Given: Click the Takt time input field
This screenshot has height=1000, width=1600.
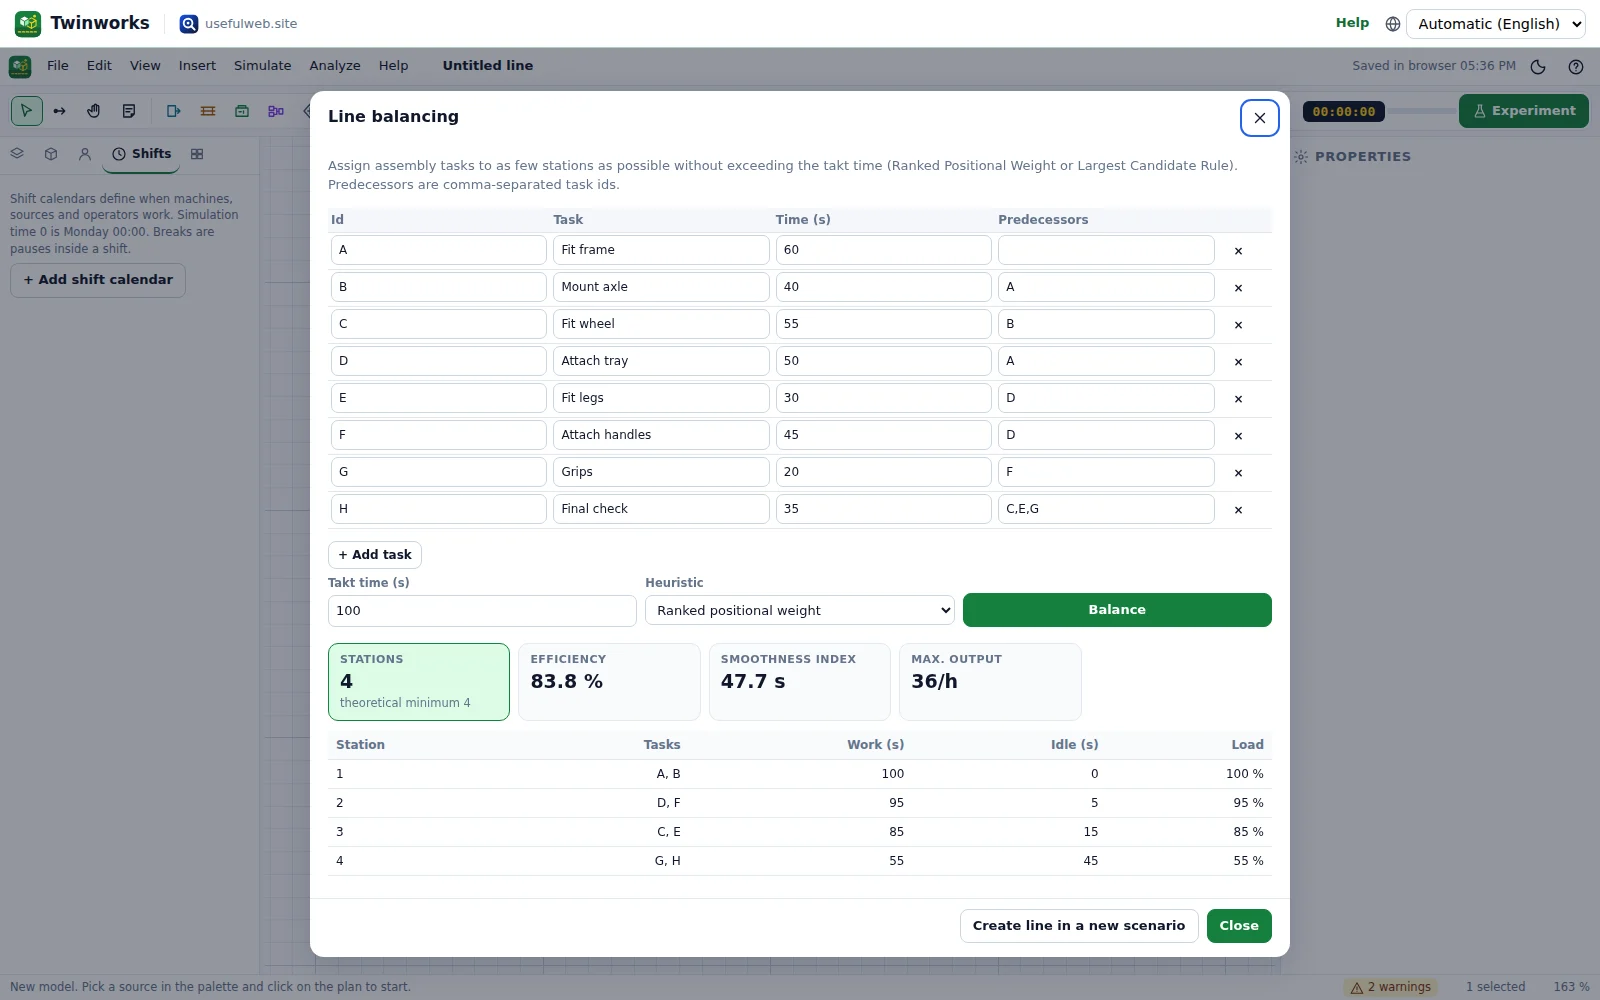Looking at the screenshot, I should tap(482, 611).
